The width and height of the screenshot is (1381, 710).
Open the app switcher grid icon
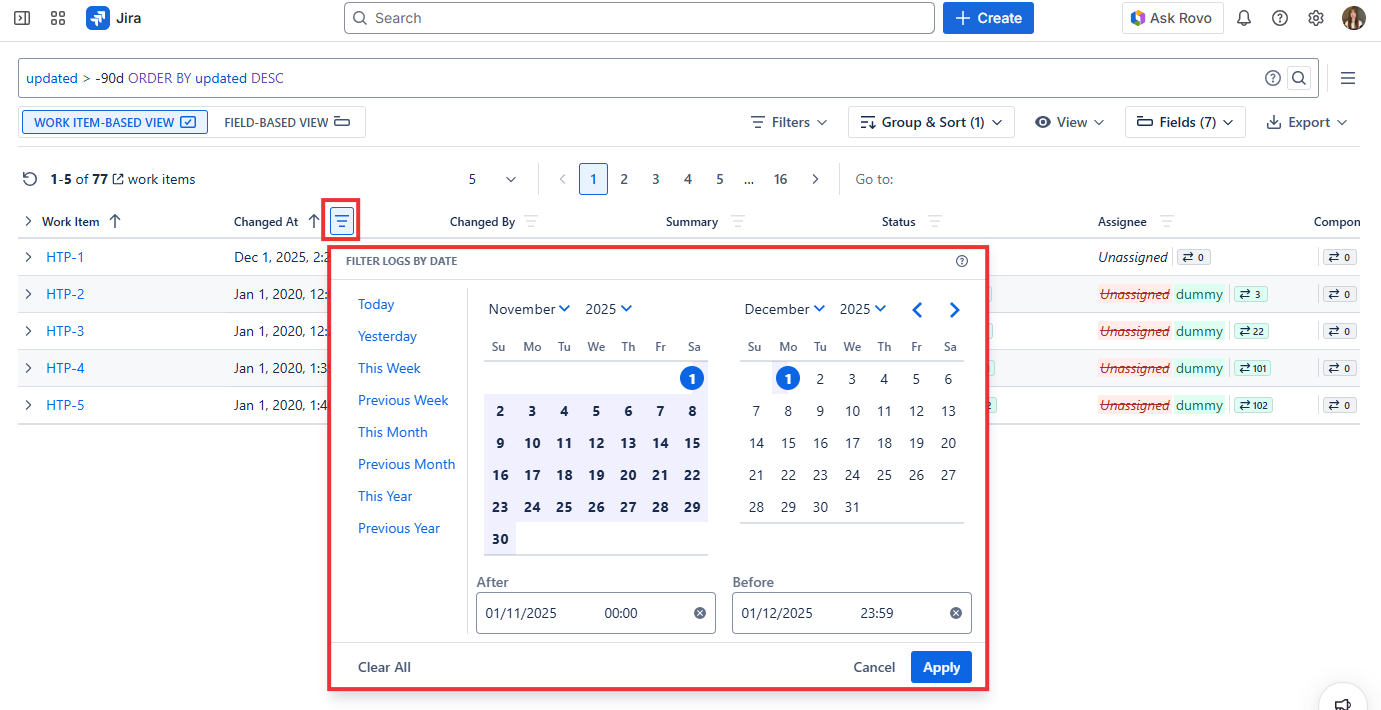58,18
